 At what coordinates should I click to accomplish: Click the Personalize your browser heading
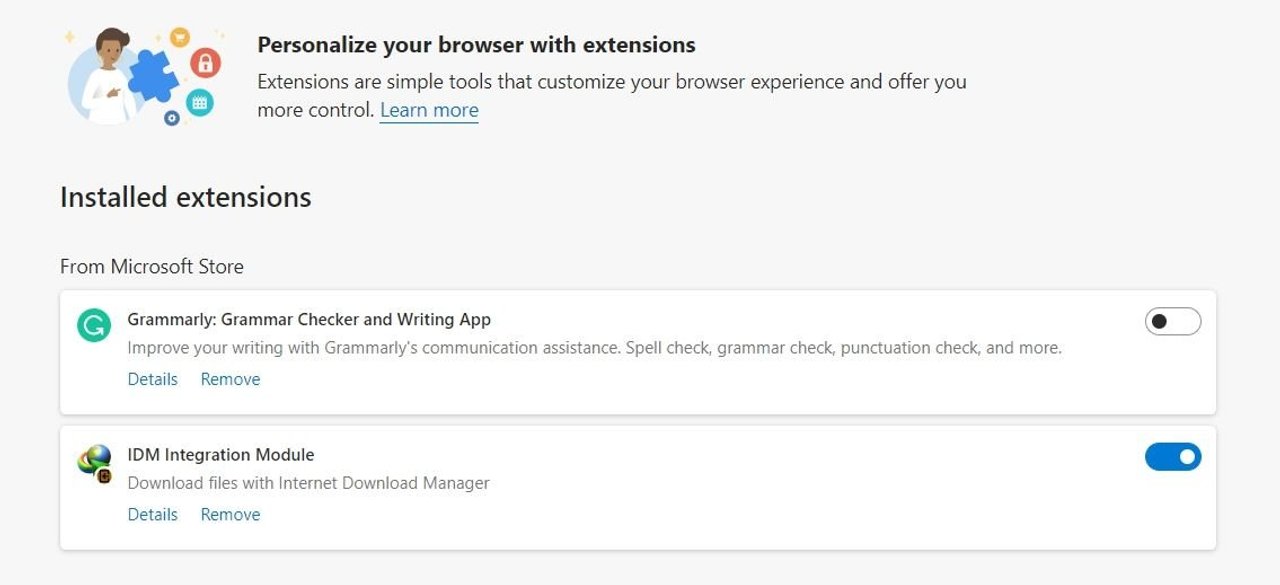[x=476, y=45]
